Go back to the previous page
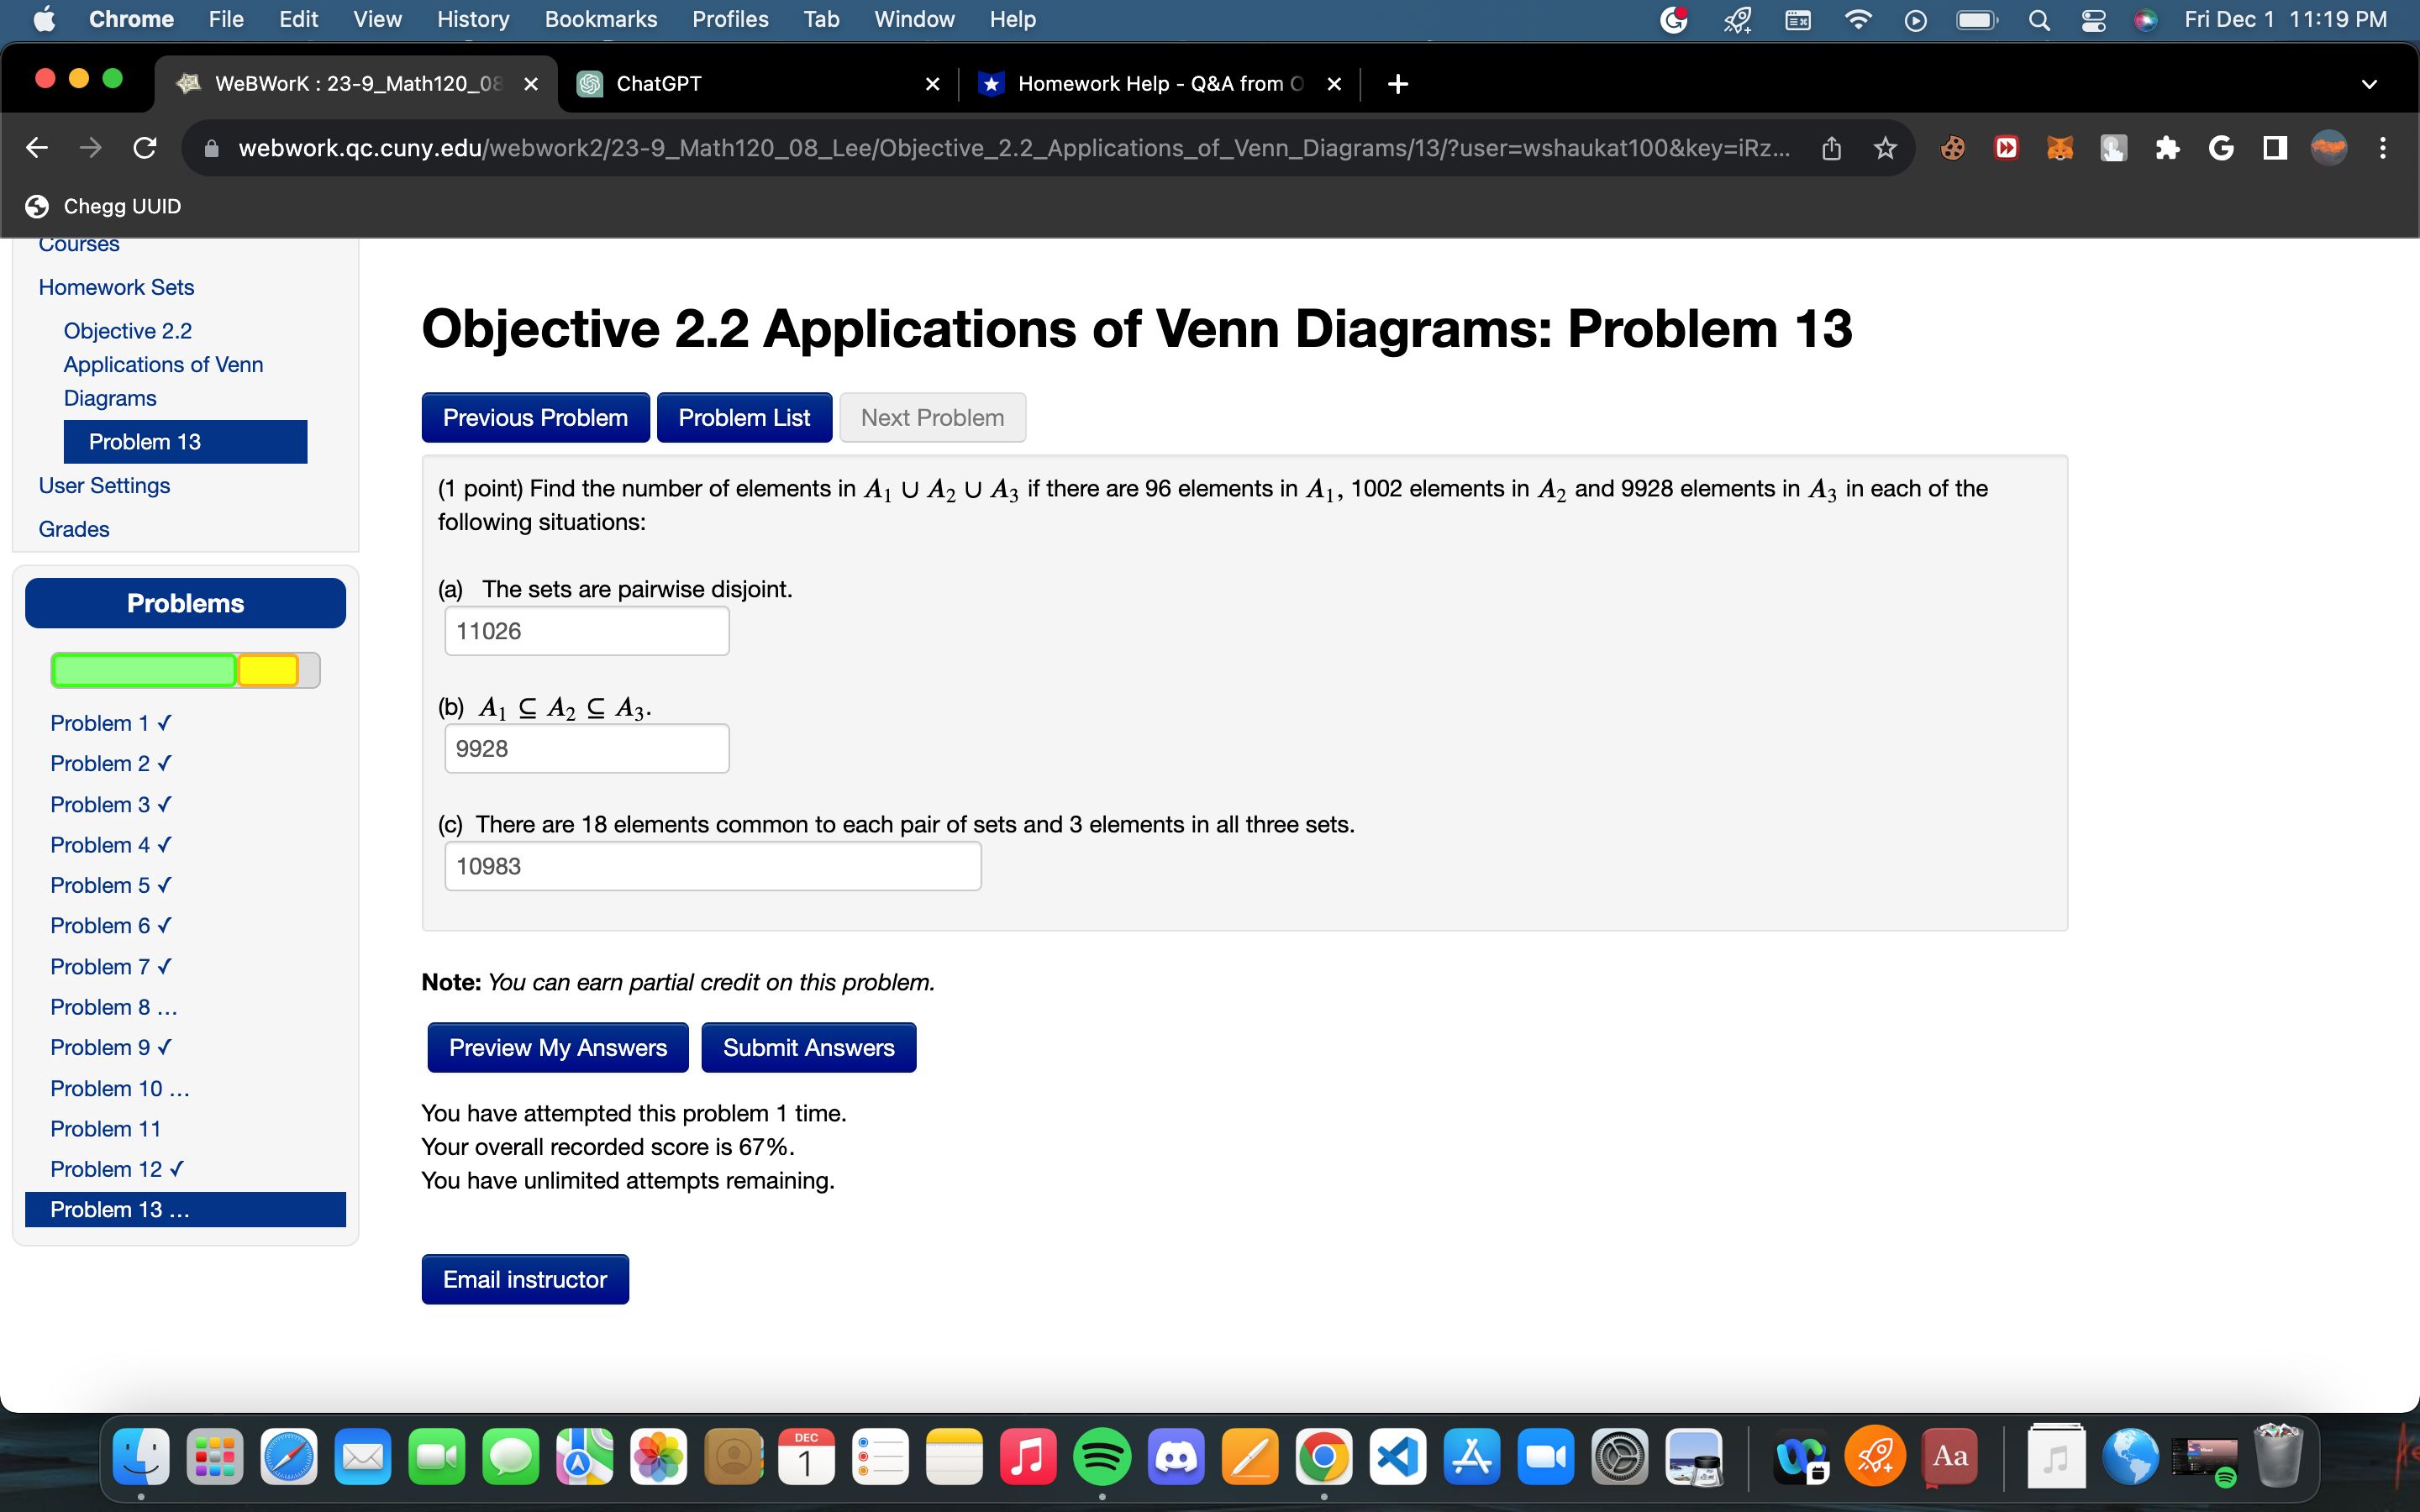Image resolution: width=2420 pixels, height=1512 pixels. pos(37,148)
